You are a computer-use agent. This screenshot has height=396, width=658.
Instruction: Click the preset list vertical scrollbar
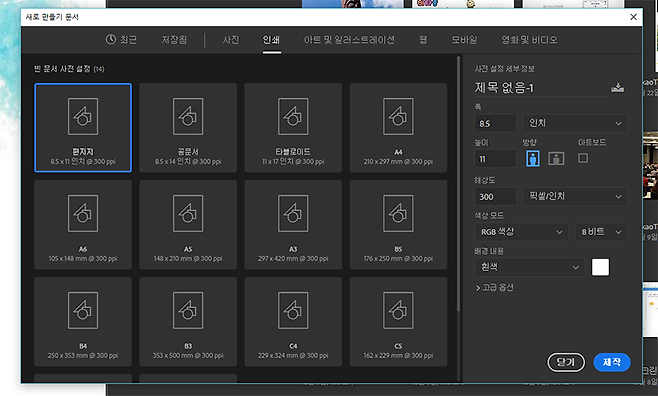(458, 184)
